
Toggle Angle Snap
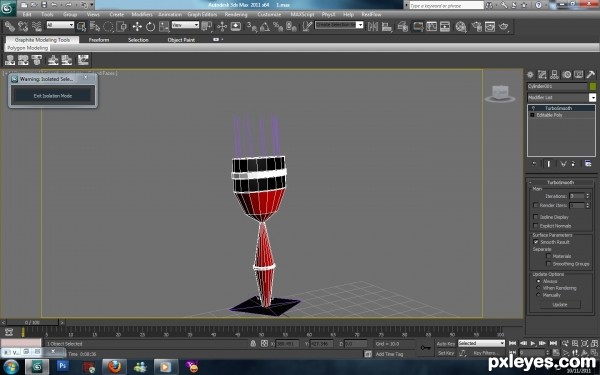(265, 26)
